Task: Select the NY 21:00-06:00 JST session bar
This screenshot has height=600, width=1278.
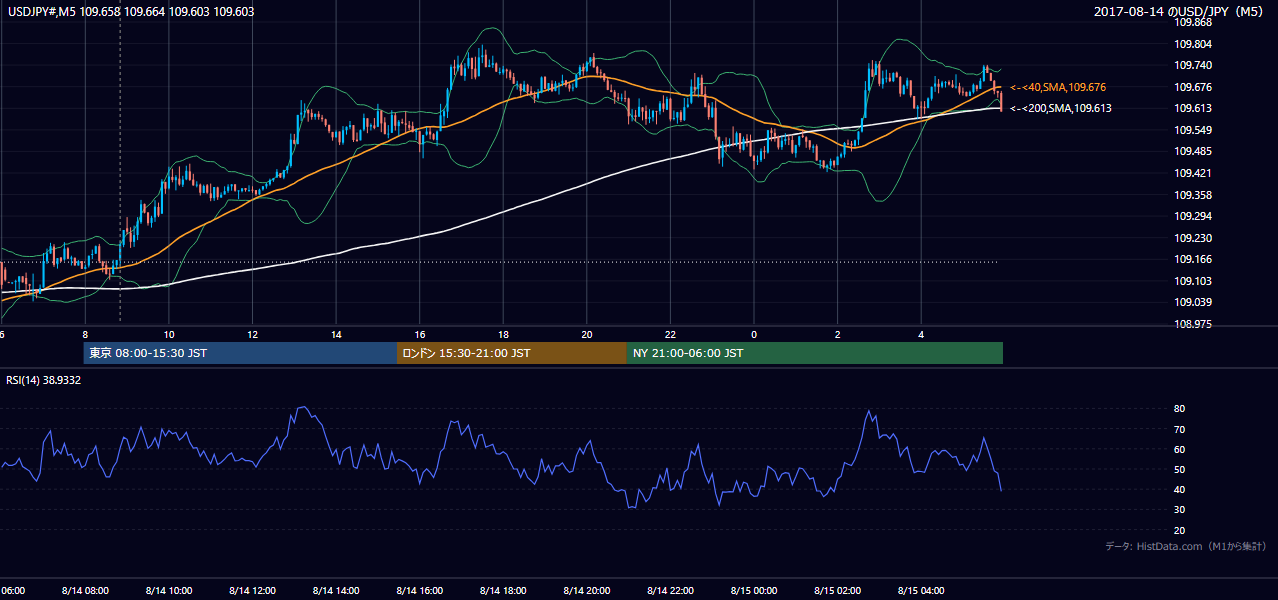Action: (x=815, y=353)
